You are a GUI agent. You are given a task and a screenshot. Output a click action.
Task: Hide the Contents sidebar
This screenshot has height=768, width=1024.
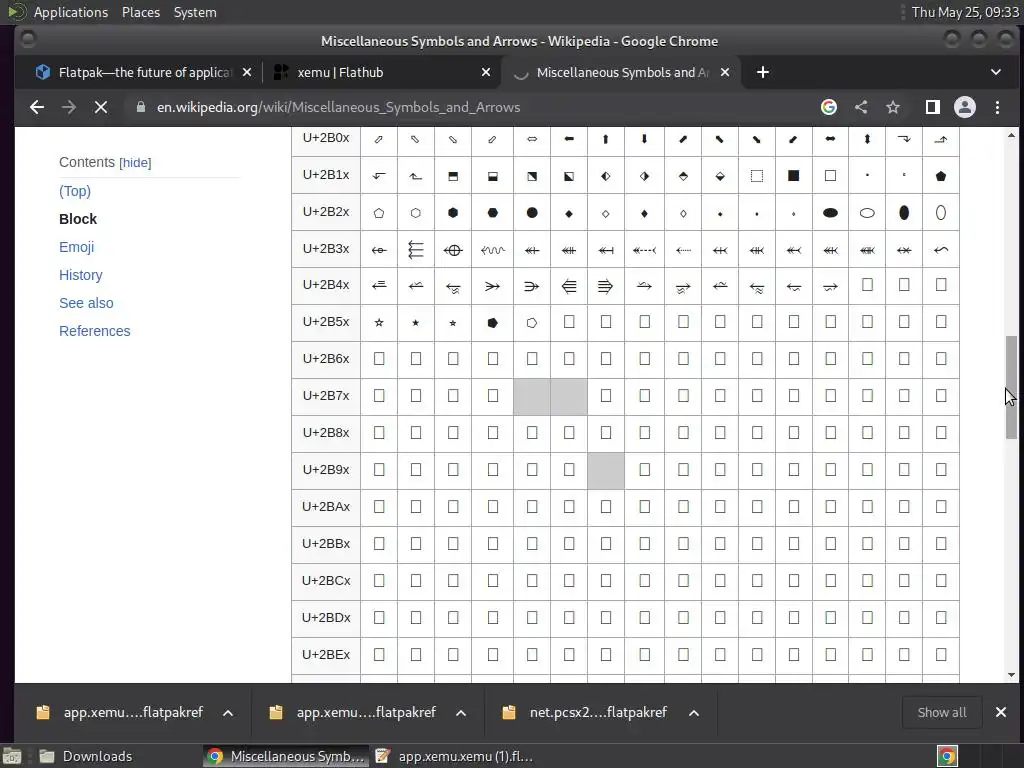(x=135, y=163)
